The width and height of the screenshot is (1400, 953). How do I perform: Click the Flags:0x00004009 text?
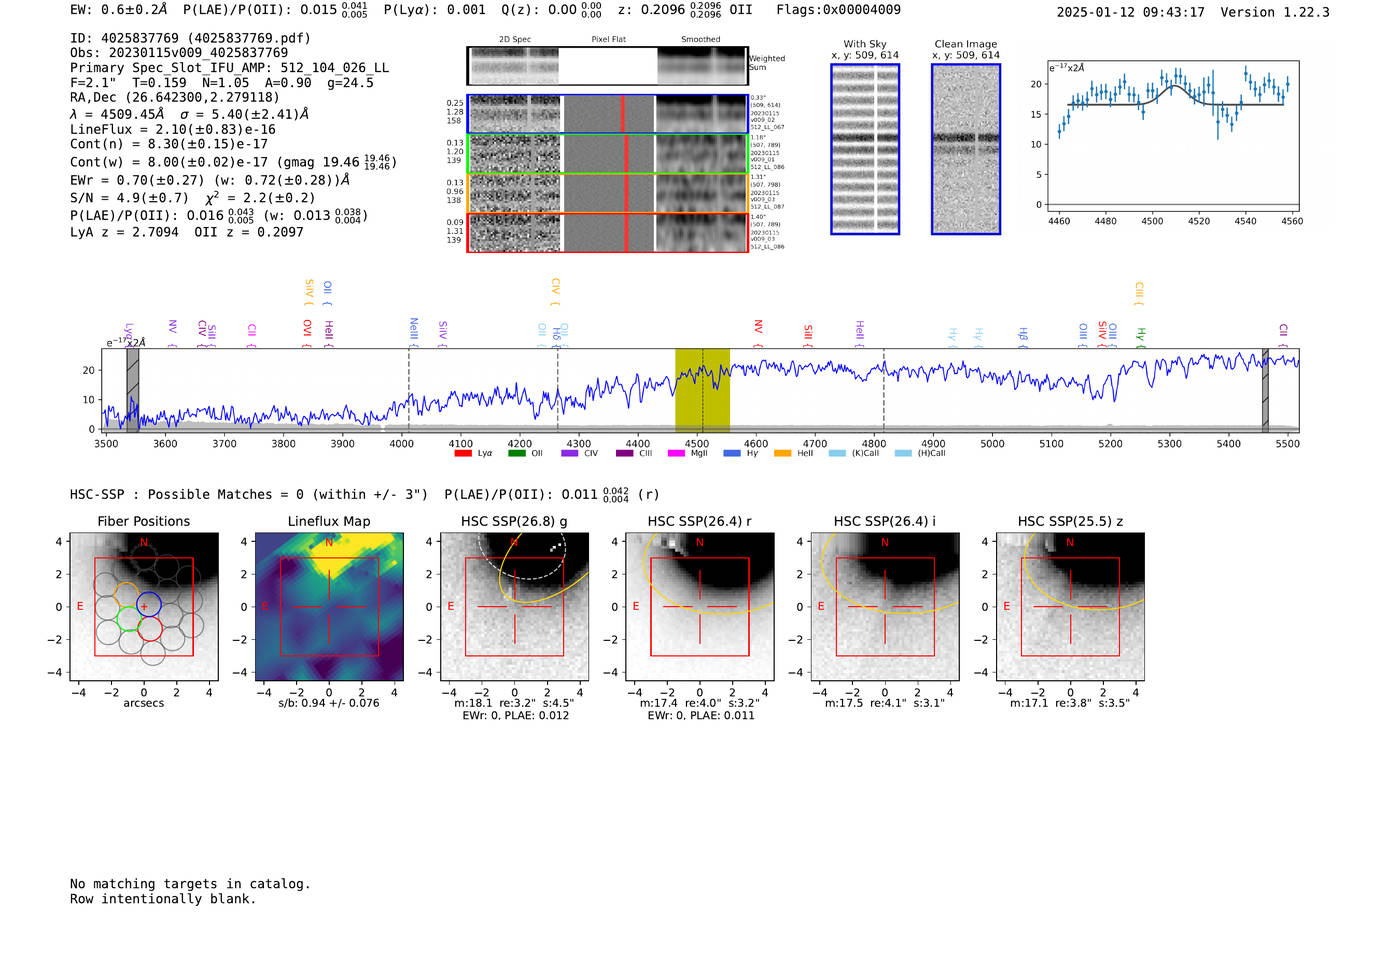tap(838, 10)
